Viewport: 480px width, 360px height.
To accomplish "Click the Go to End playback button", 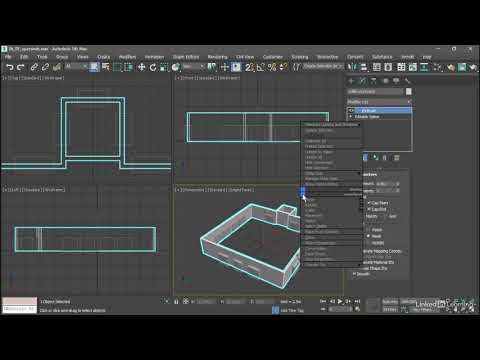I will [x=357, y=301].
